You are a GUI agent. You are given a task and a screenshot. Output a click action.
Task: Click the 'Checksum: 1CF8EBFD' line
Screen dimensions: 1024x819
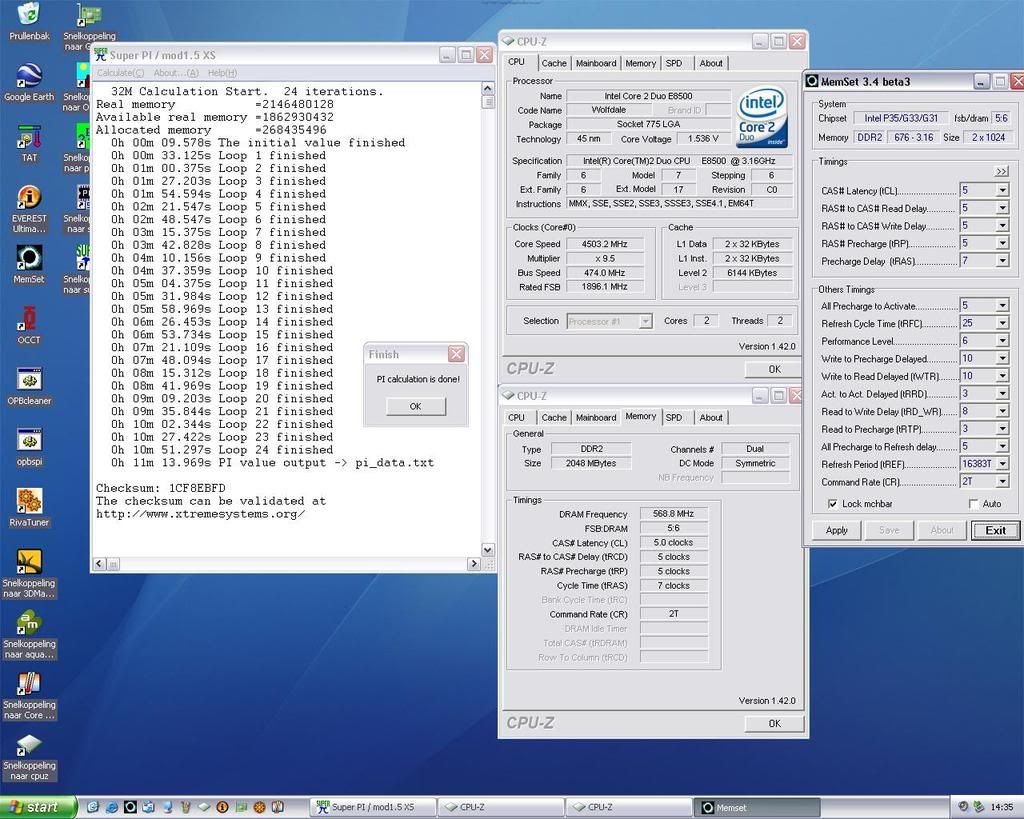click(161, 488)
